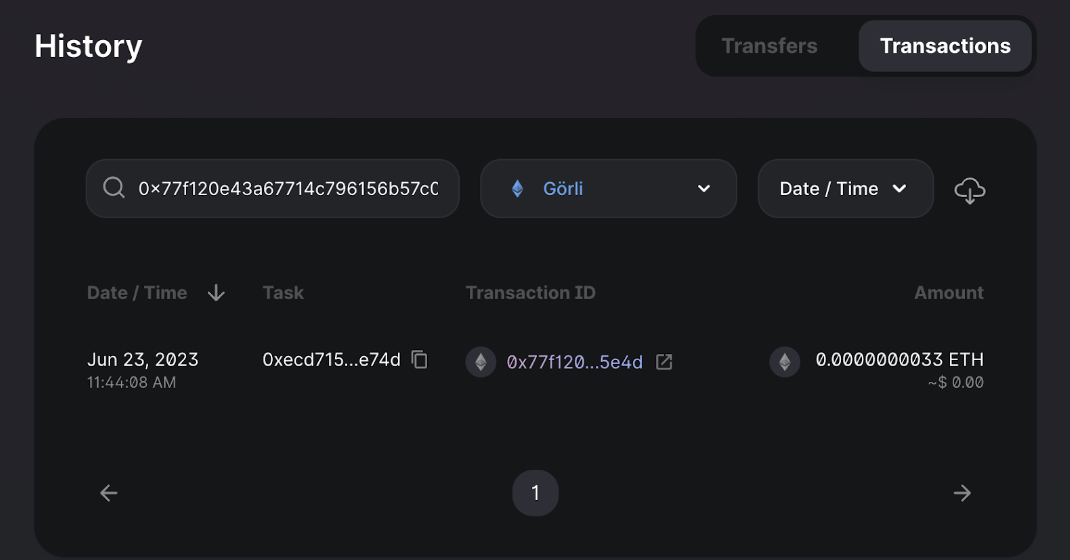Go to previous page arrow
The image size is (1070, 560).
(109, 493)
